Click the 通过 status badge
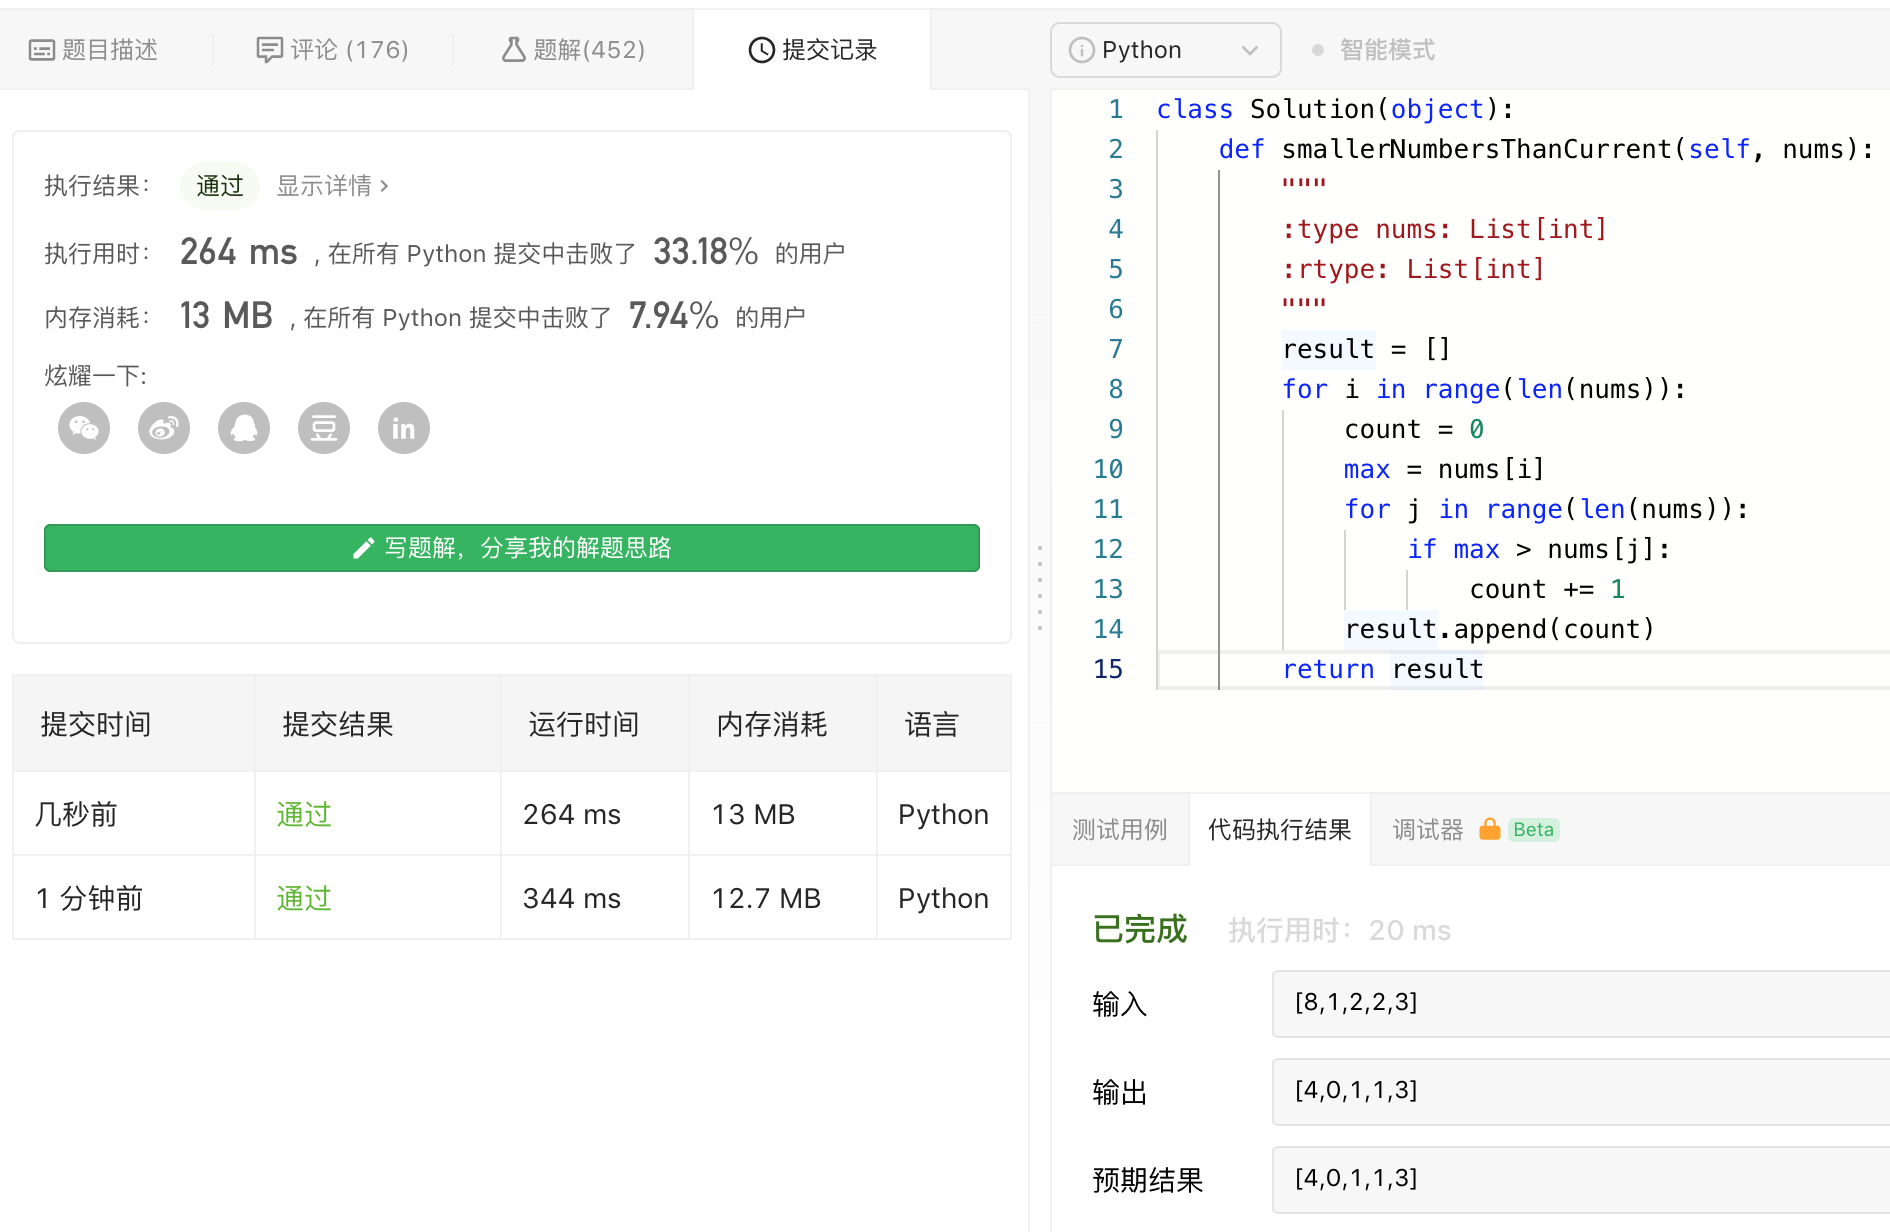Viewport: 1890px width, 1232px height. [x=220, y=186]
